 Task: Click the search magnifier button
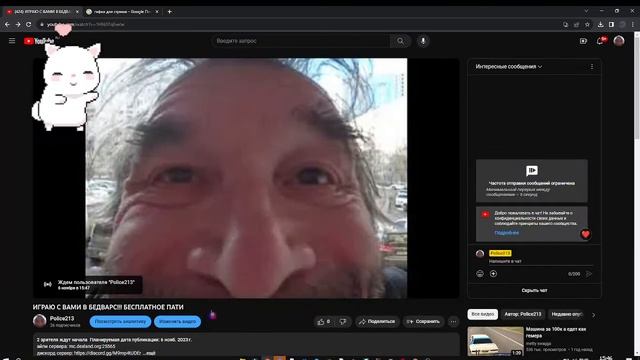coord(400,41)
